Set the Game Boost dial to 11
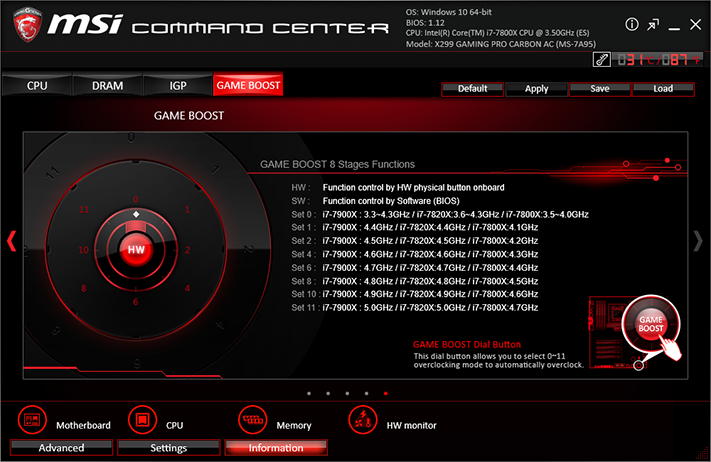The image size is (711, 462). [84, 209]
